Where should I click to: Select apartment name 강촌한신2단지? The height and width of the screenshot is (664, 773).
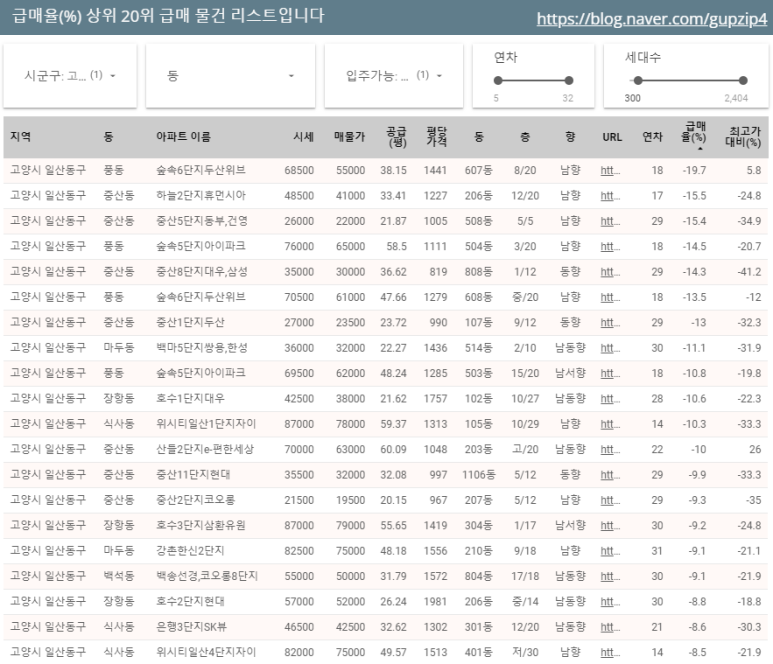click(190, 551)
